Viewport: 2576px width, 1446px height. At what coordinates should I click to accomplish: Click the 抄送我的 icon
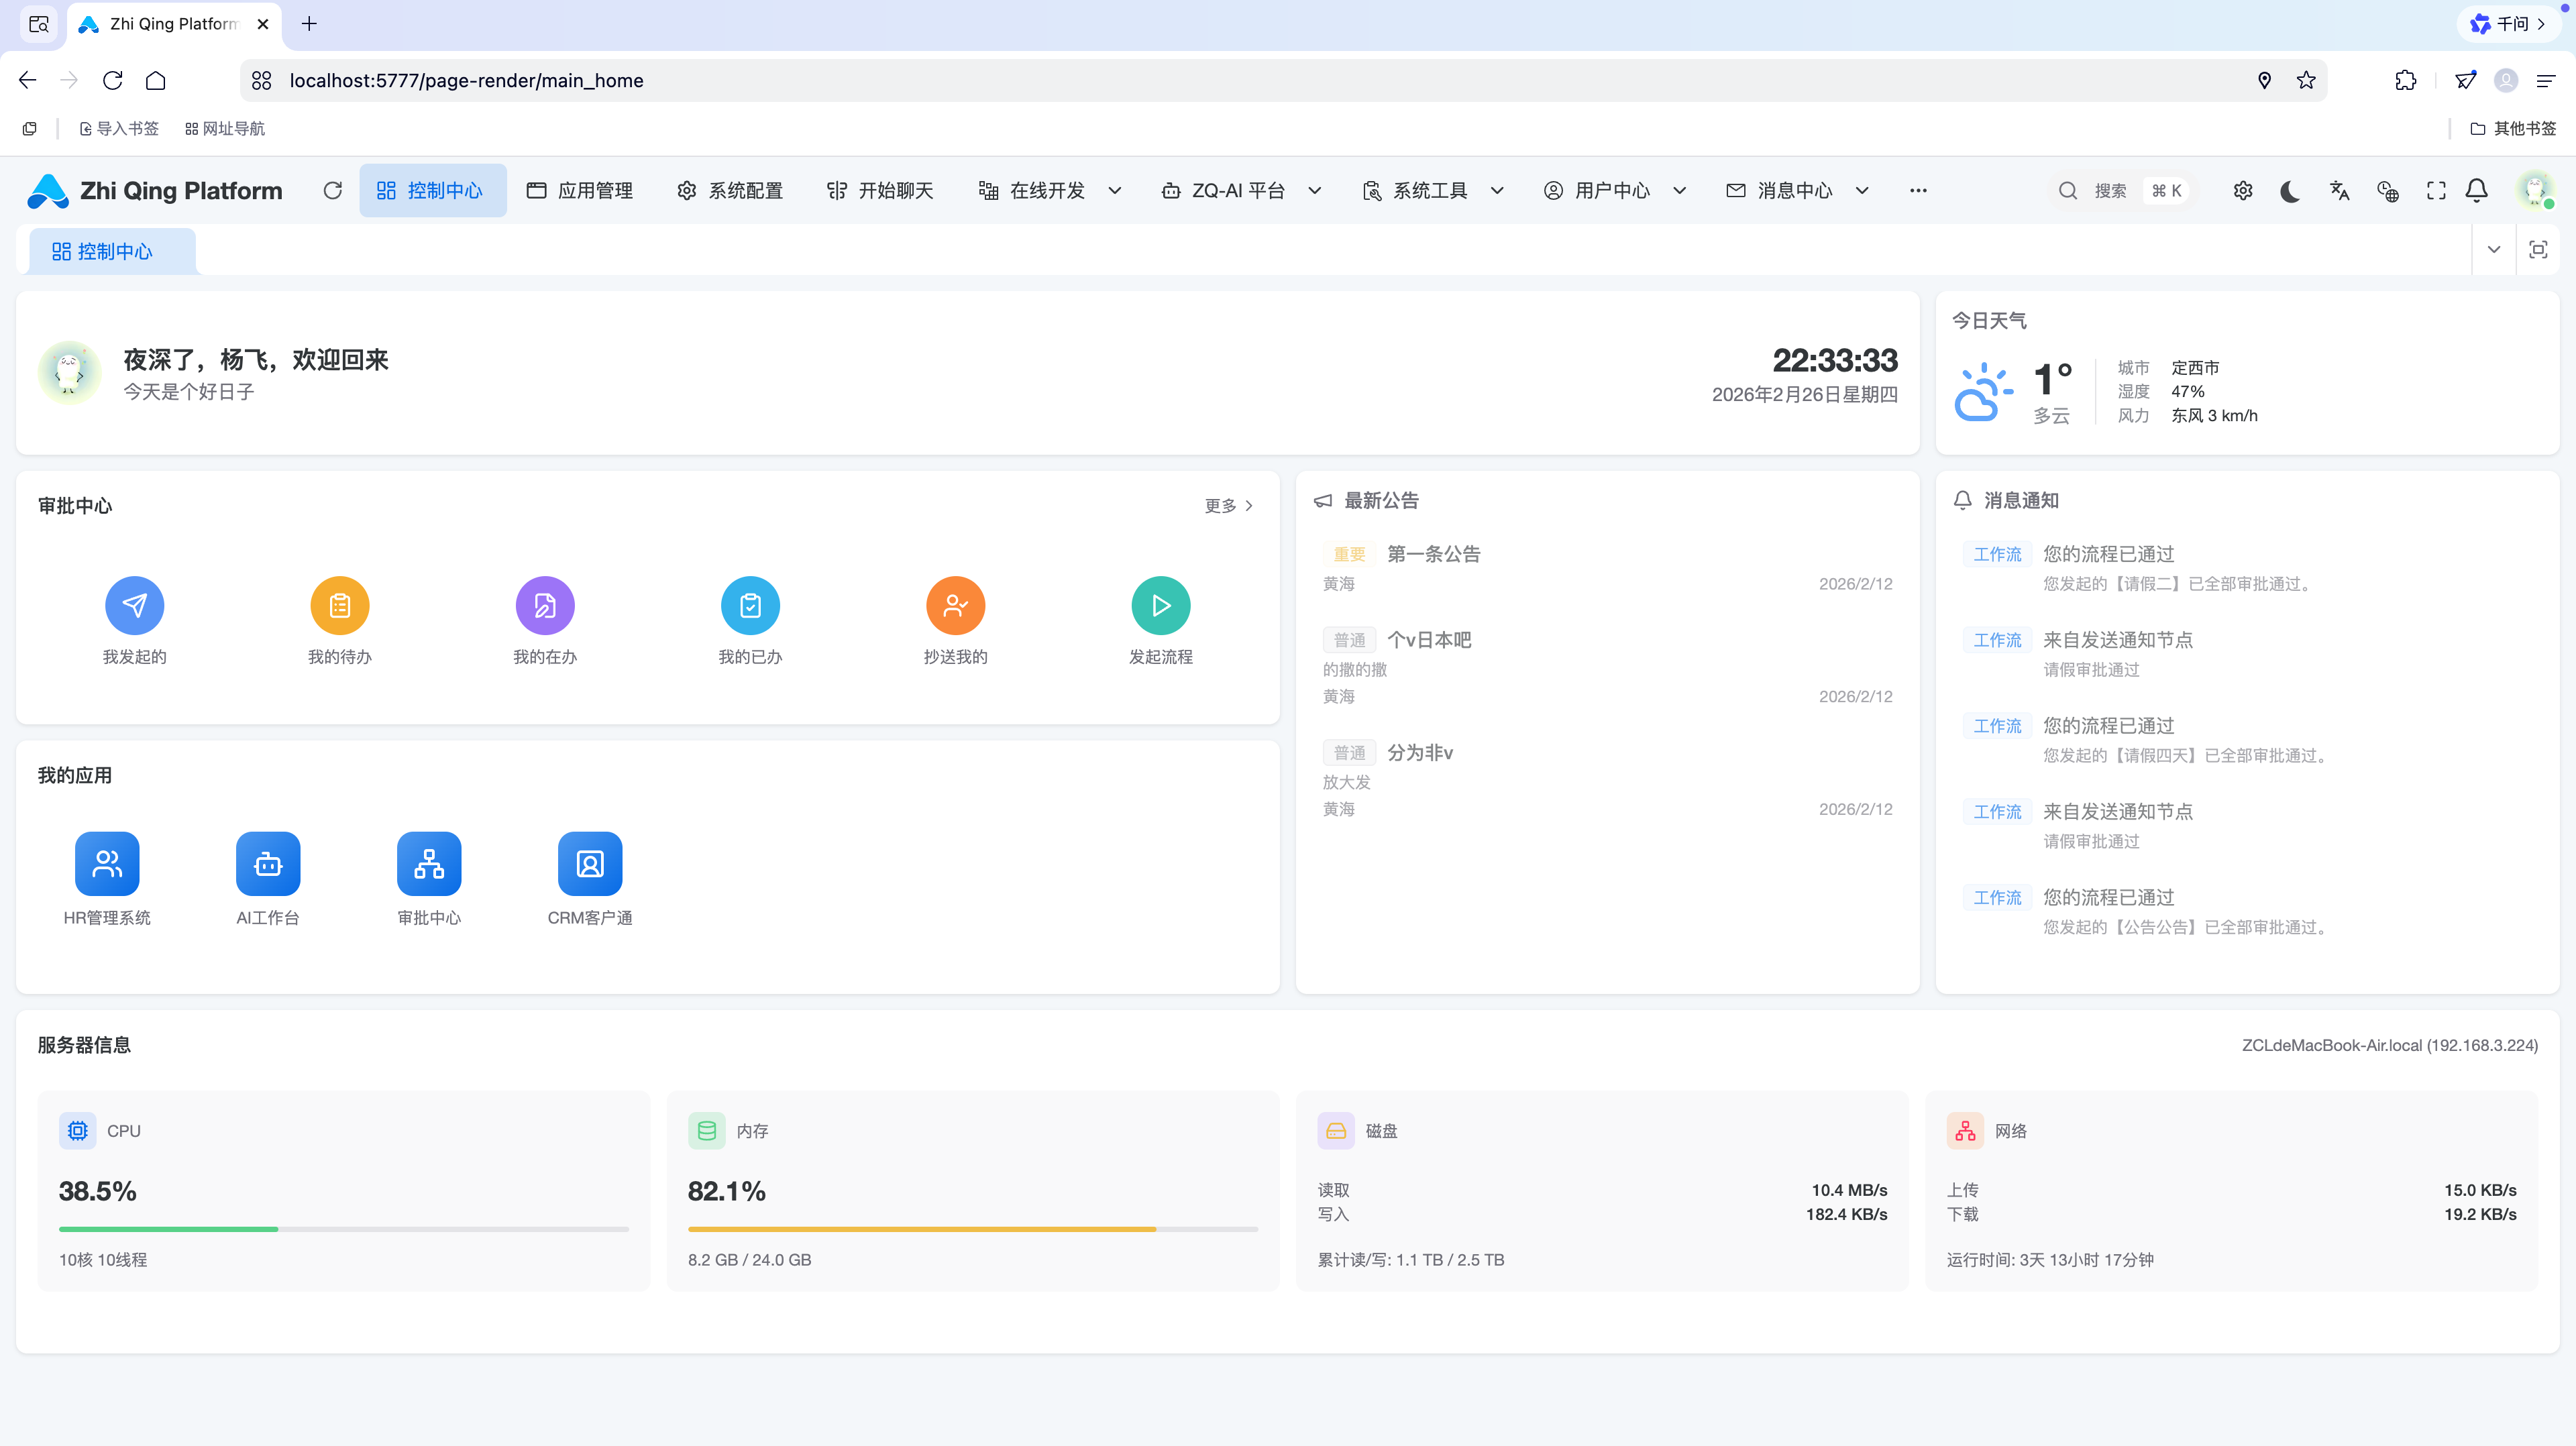click(955, 605)
